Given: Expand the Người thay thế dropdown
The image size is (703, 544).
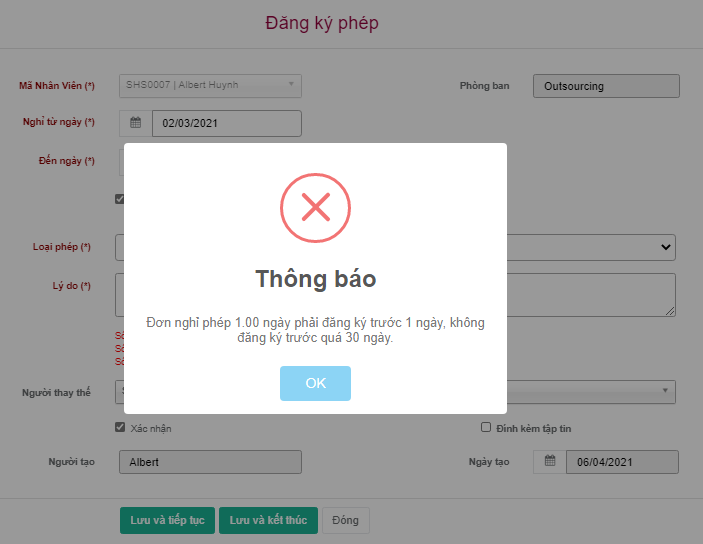Looking at the screenshot, I should [x=666, y=391].
